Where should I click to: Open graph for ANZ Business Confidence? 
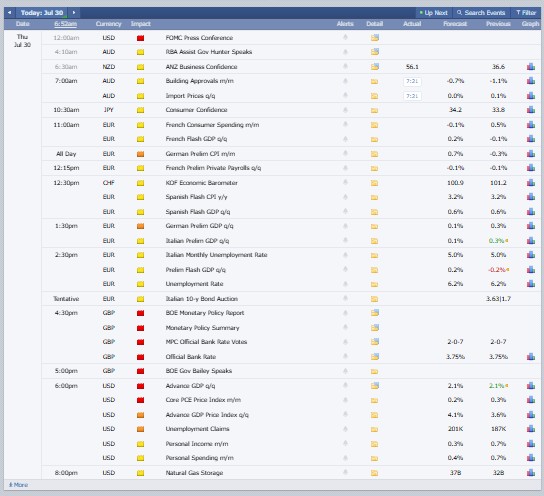(530, 67)
